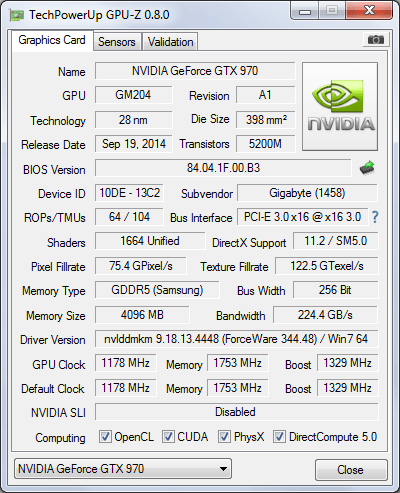Image resolution: width=400 pixels, height=493 pixels.
Task: Toggle the PhysX checkbox
Action: click(x=224, y=436)
